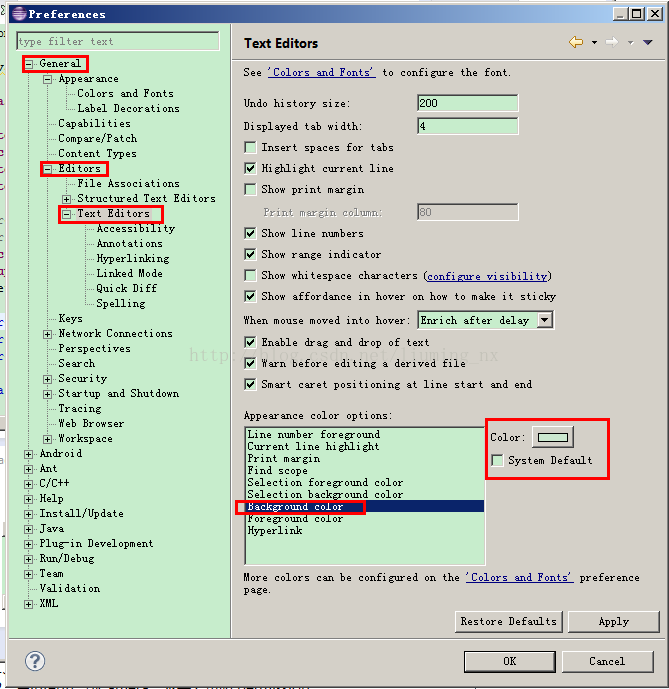
Task: Select Compare/Patch in the tree
Action: [x=98, y=138]
